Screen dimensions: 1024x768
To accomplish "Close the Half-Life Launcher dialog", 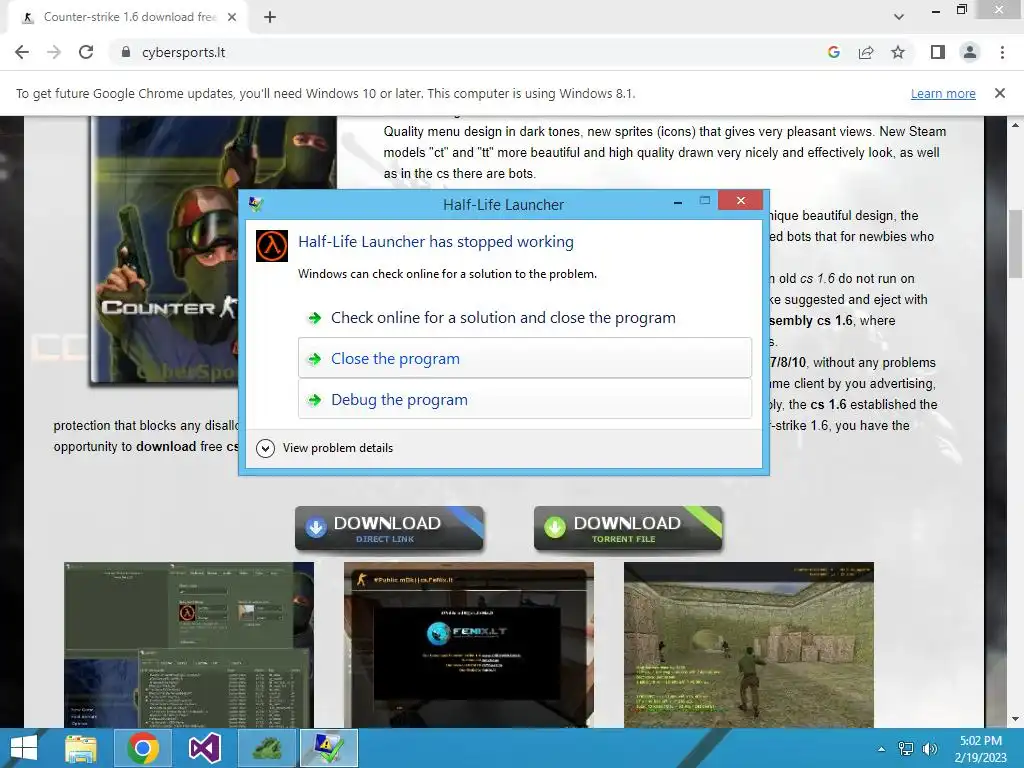I will 741,200.
